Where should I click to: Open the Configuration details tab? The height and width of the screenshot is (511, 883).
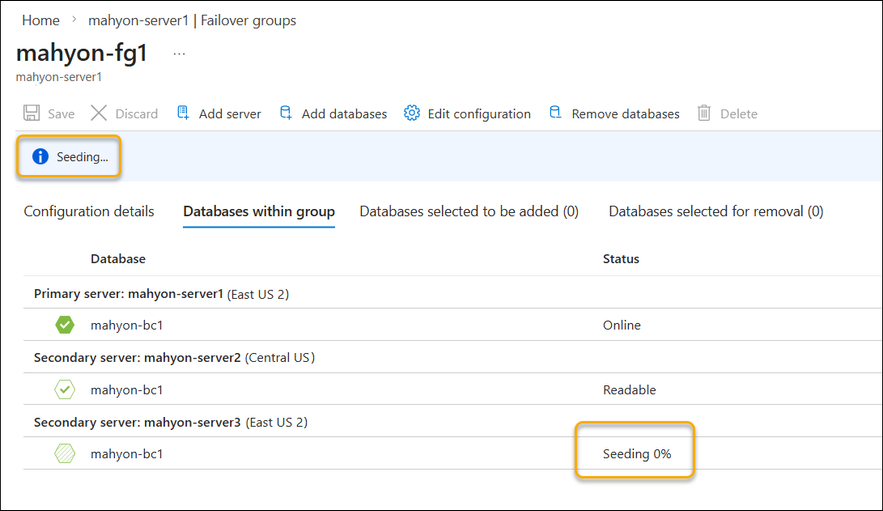click(x=89, y=211)
